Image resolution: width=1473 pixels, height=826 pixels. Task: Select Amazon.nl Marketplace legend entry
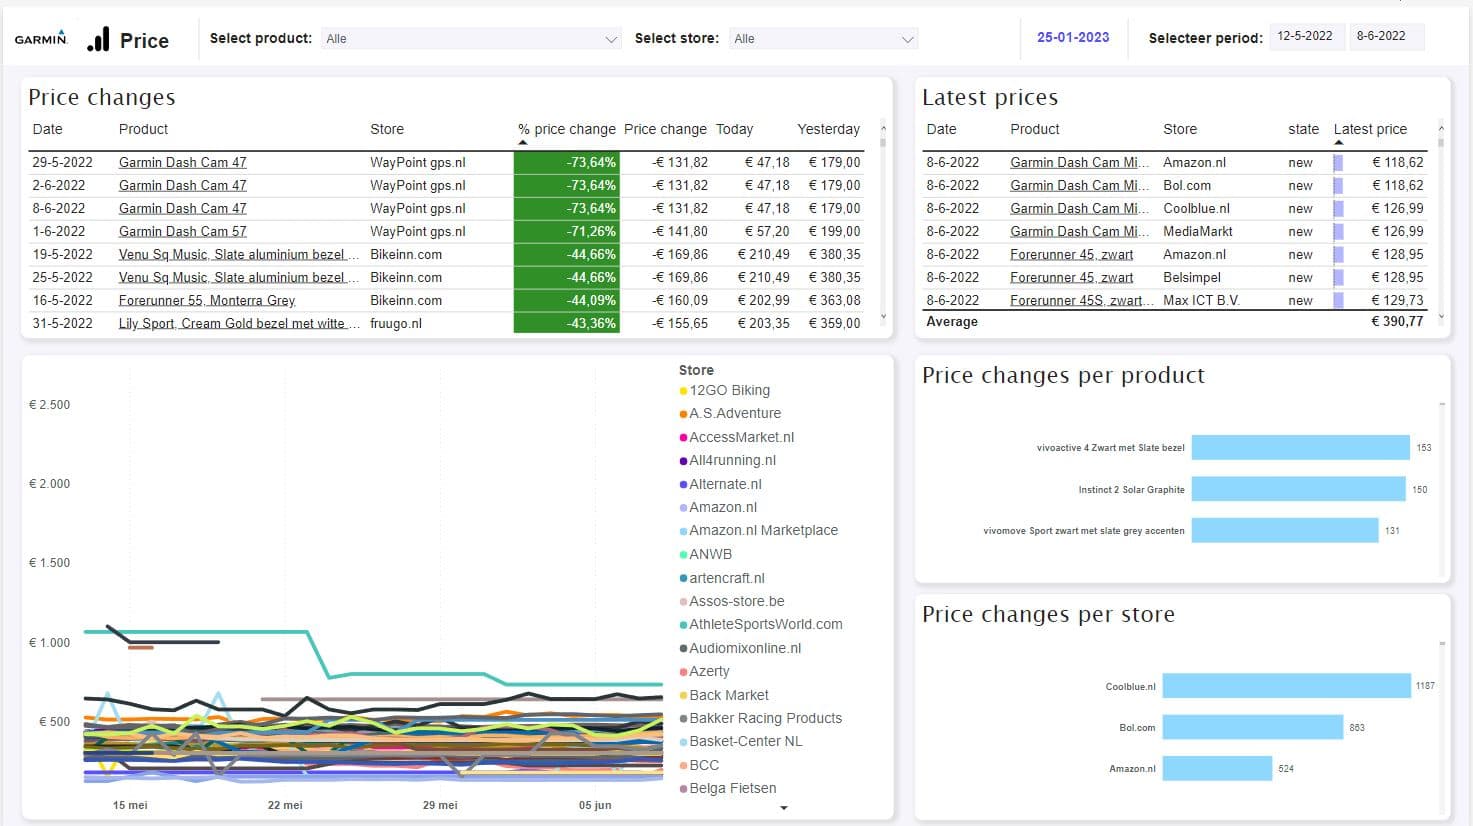point(759,530)
